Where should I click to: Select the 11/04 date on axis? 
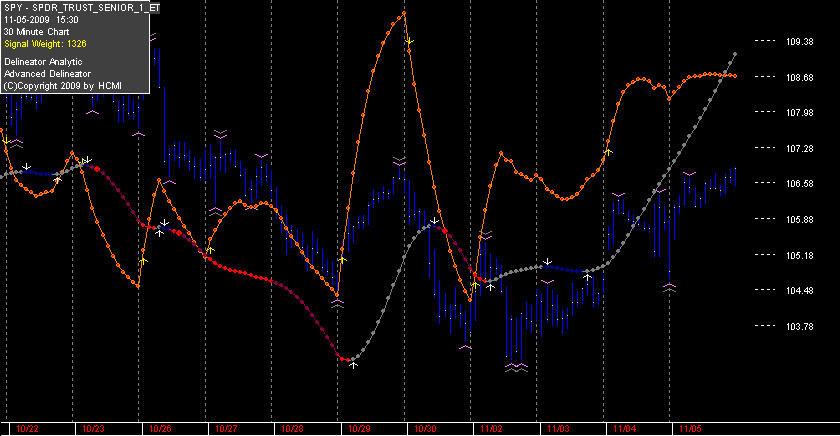point(624,429)
